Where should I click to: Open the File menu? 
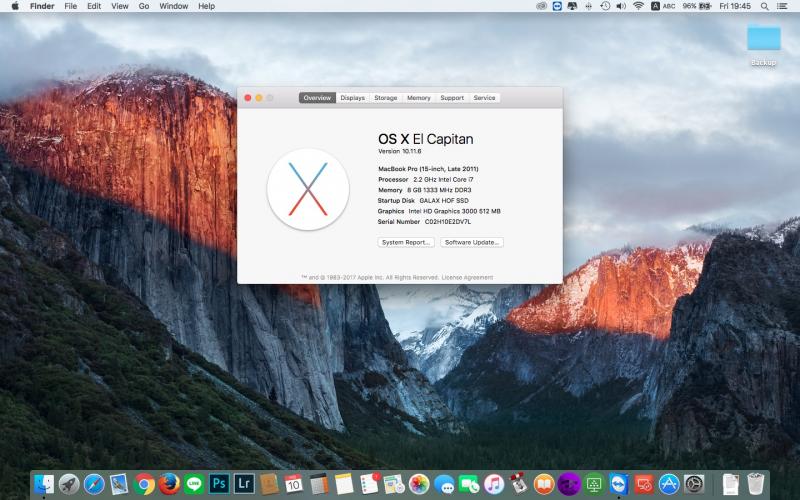pyautogui.click(x=70, y=6)
